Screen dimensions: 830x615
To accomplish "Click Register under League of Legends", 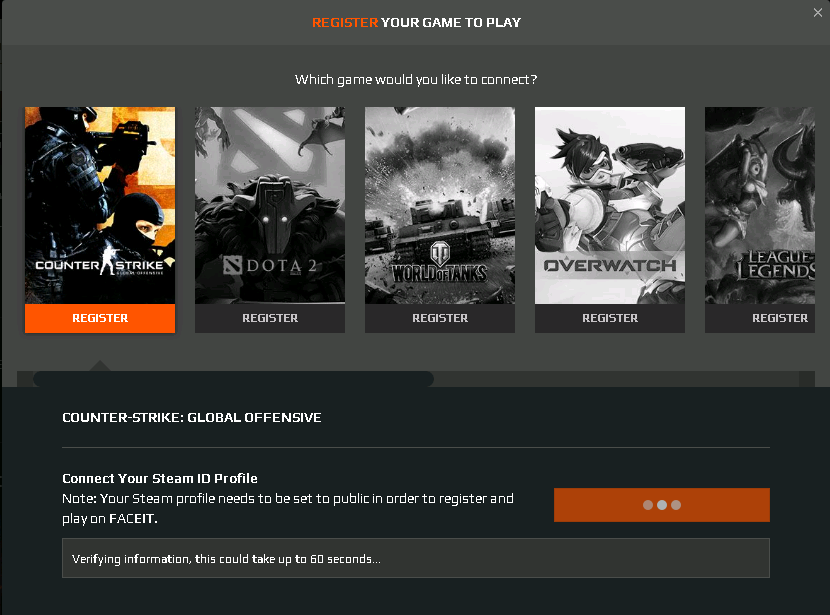I will (x=760, y=318).
